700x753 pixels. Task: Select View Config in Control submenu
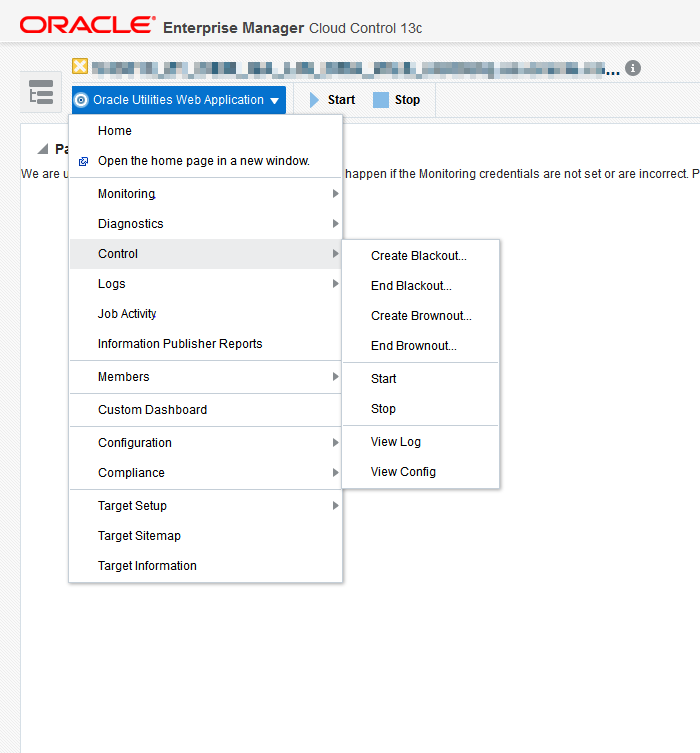coord(421,472)
